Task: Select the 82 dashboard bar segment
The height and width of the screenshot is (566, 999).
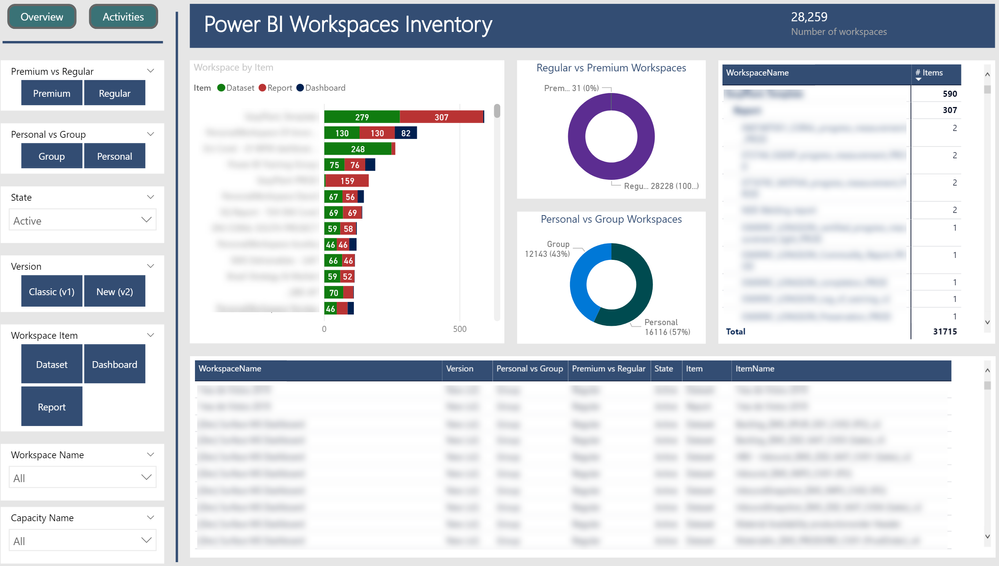Action: coord(406,133)
